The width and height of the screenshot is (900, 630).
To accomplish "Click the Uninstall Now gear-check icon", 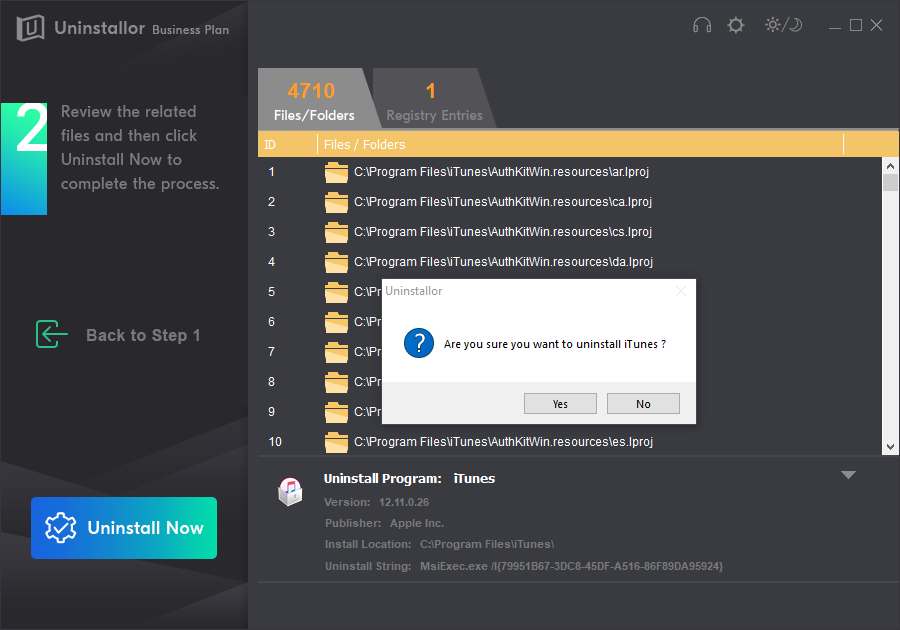I will tap(61, 528).
